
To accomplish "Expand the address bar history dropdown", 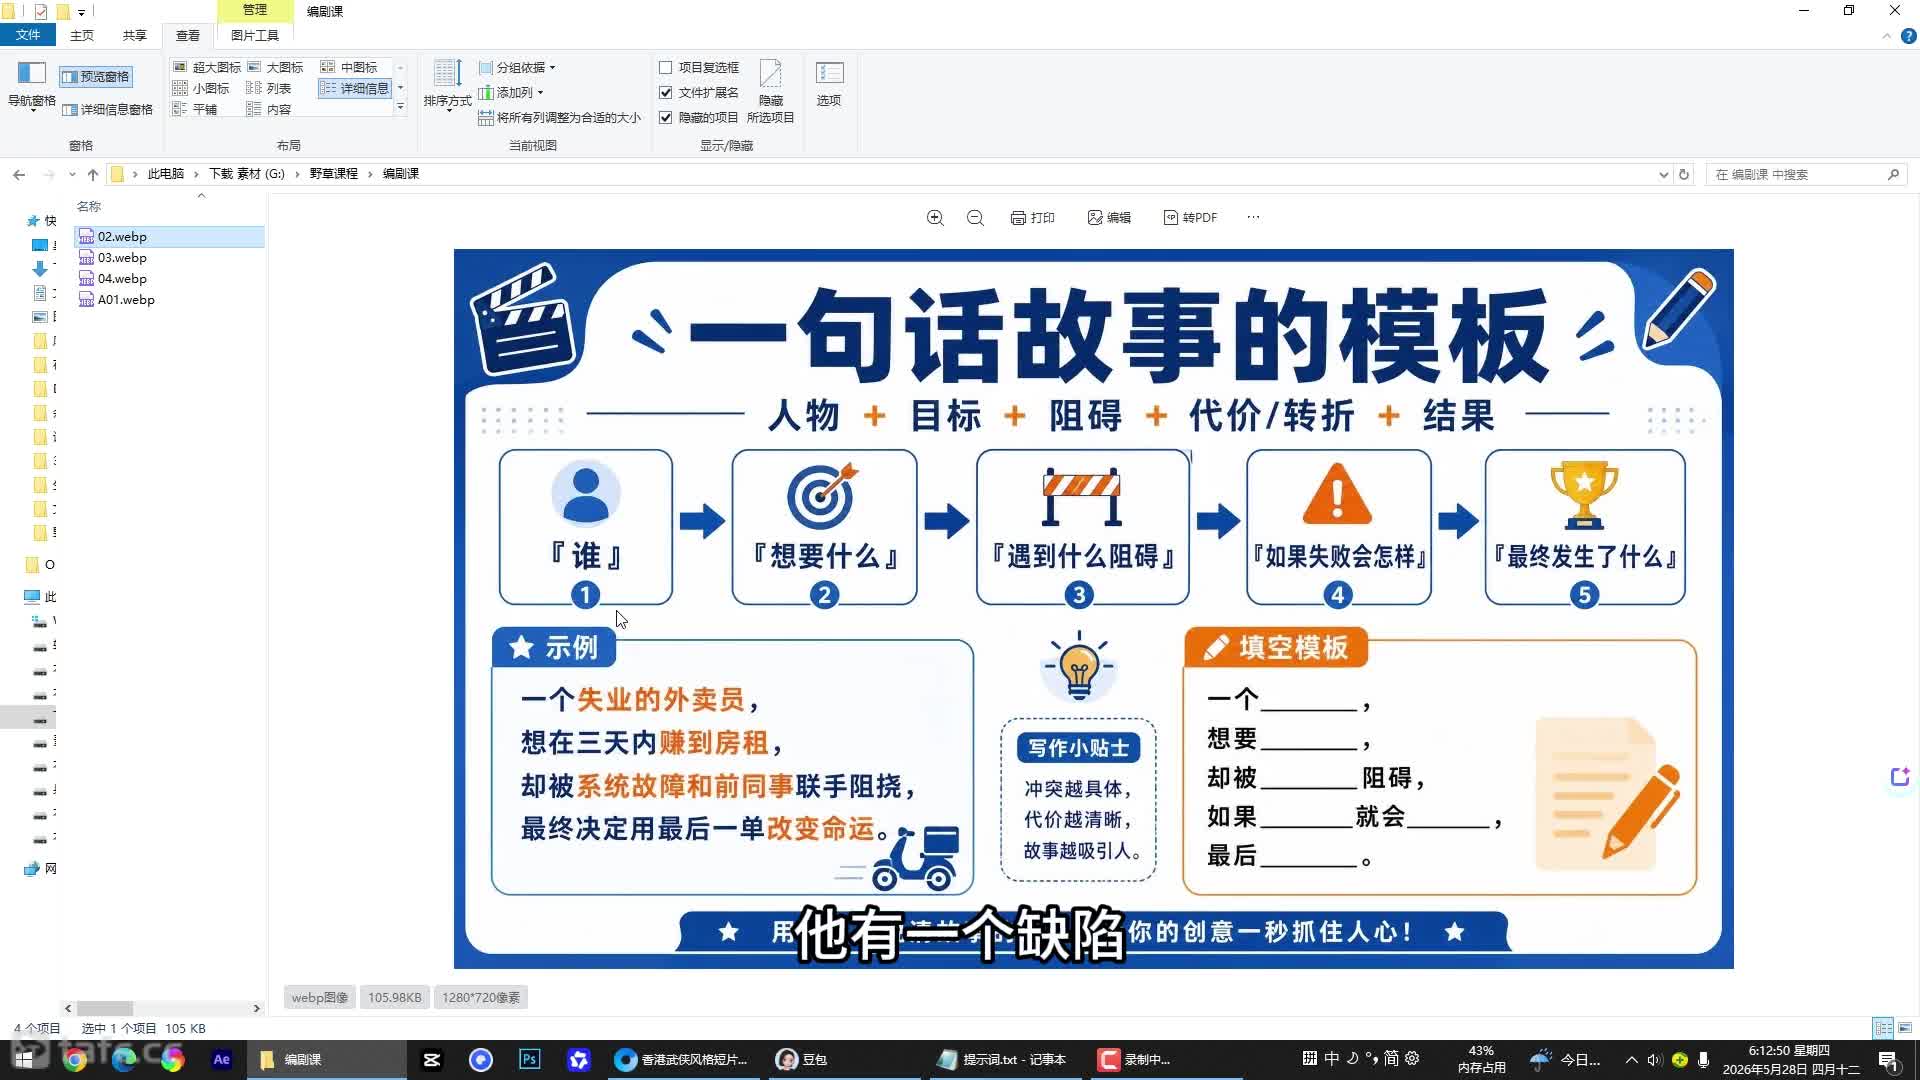I will pos(1663,174).
